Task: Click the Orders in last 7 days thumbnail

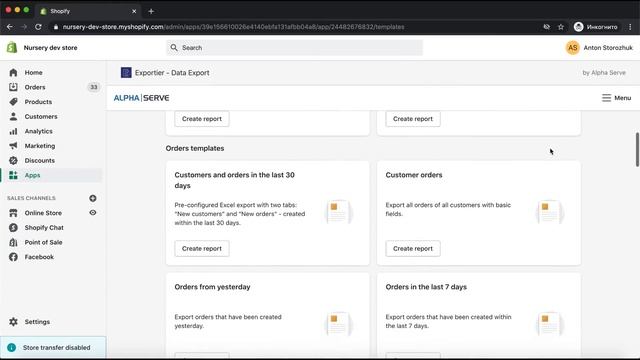Action: pyautogui.click(x=549, y=324)
